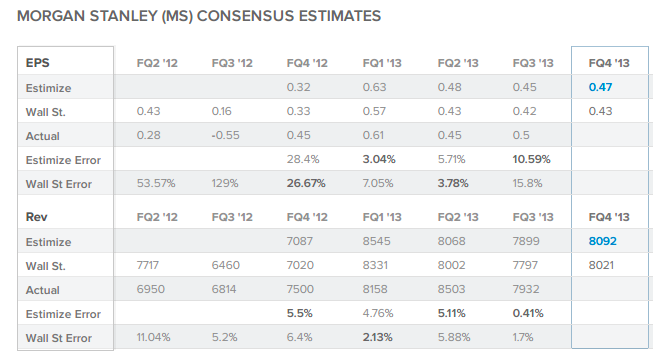Click the Actual revenue value 8503
This screenshot has height=364, width=653.
pyautogui.click(x=451, y=289)
